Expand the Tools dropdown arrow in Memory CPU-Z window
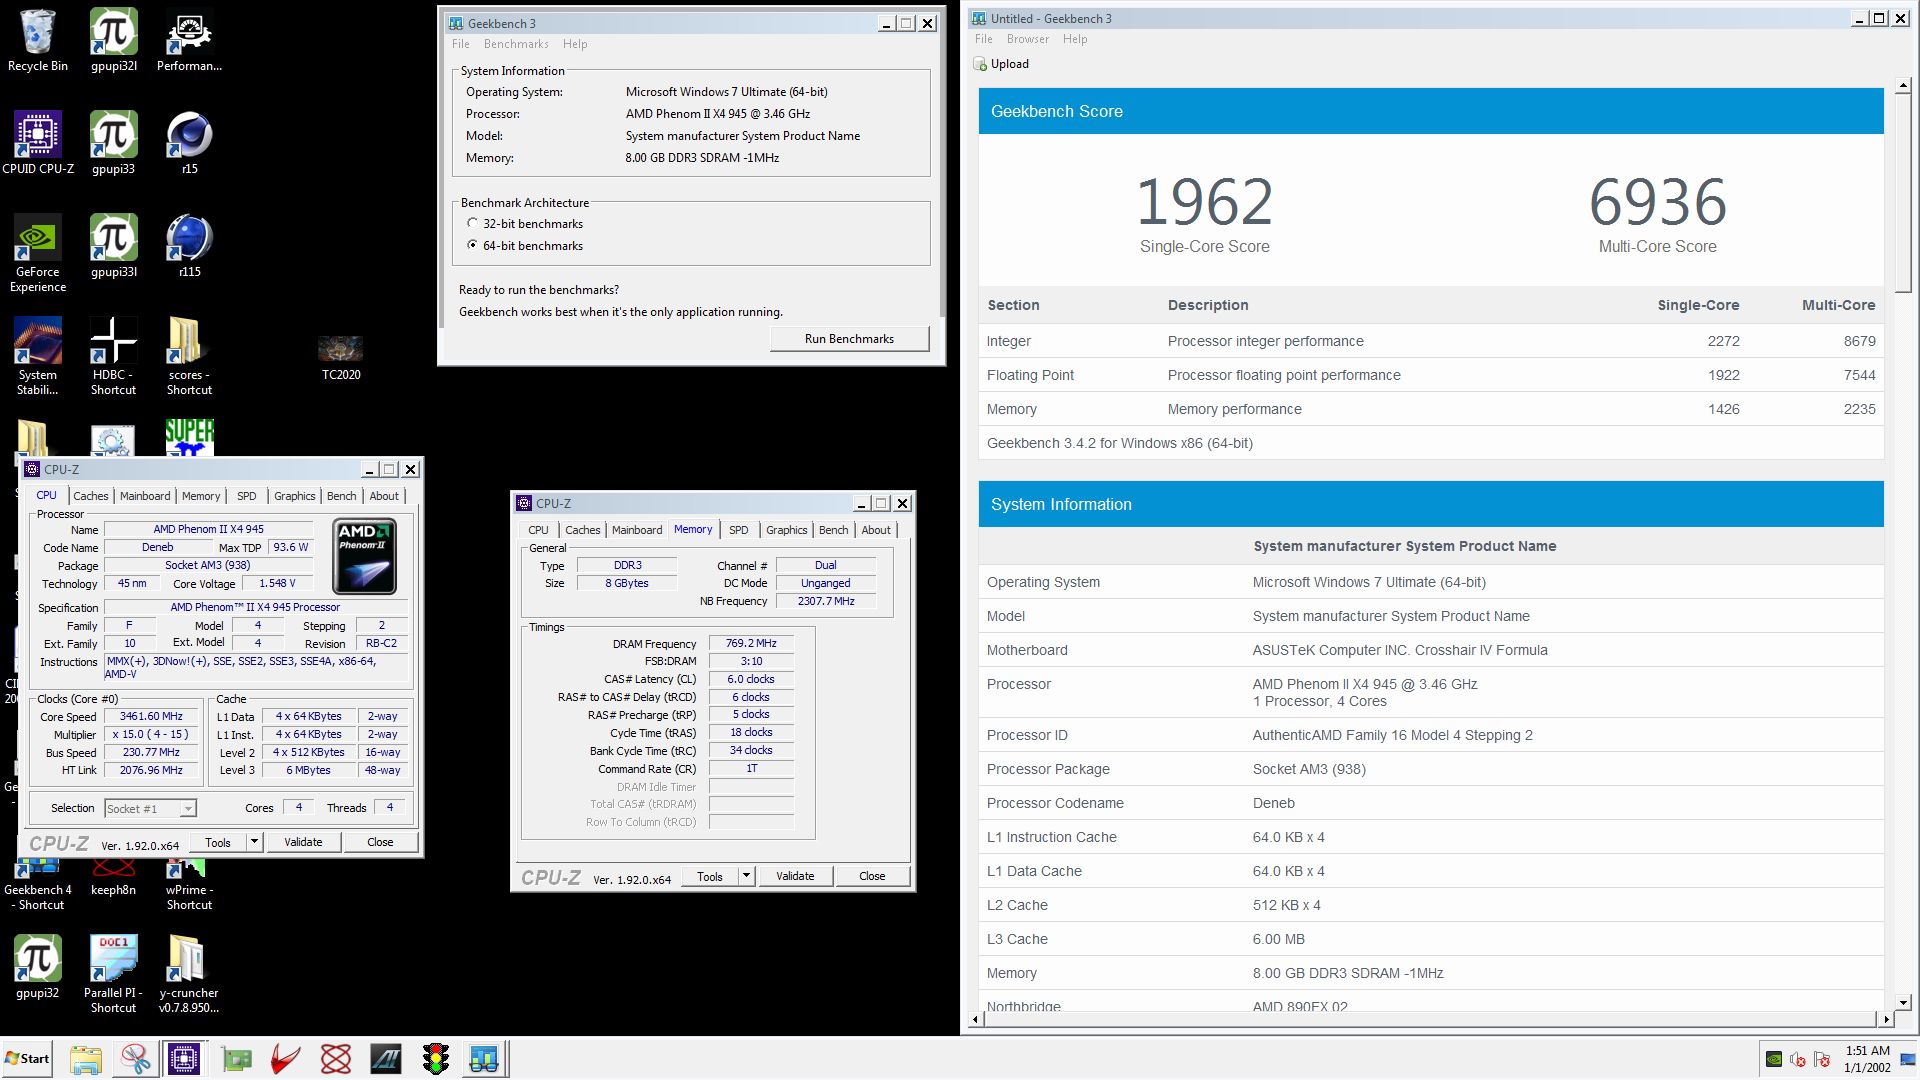Viewport: 1920px width, 1080px height. click(x=746, y=876)
